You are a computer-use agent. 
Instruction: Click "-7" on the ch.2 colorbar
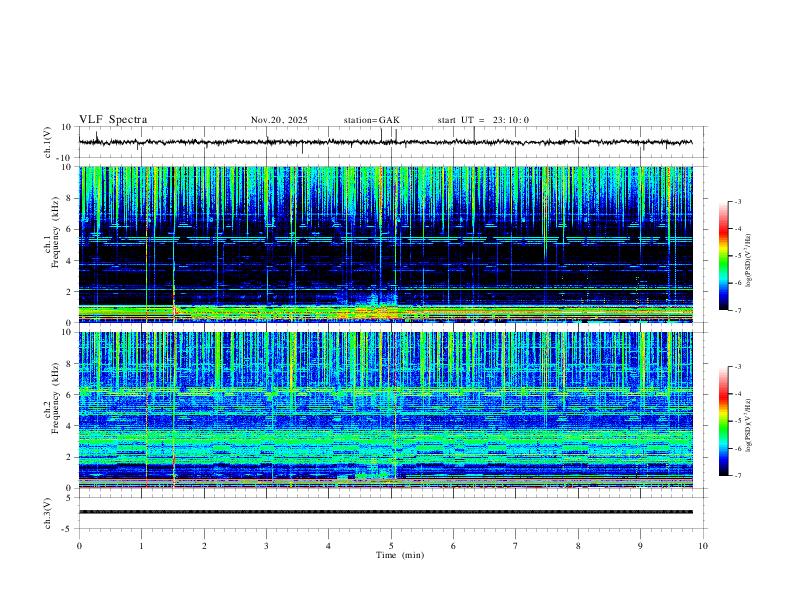[x=737, y=476]
